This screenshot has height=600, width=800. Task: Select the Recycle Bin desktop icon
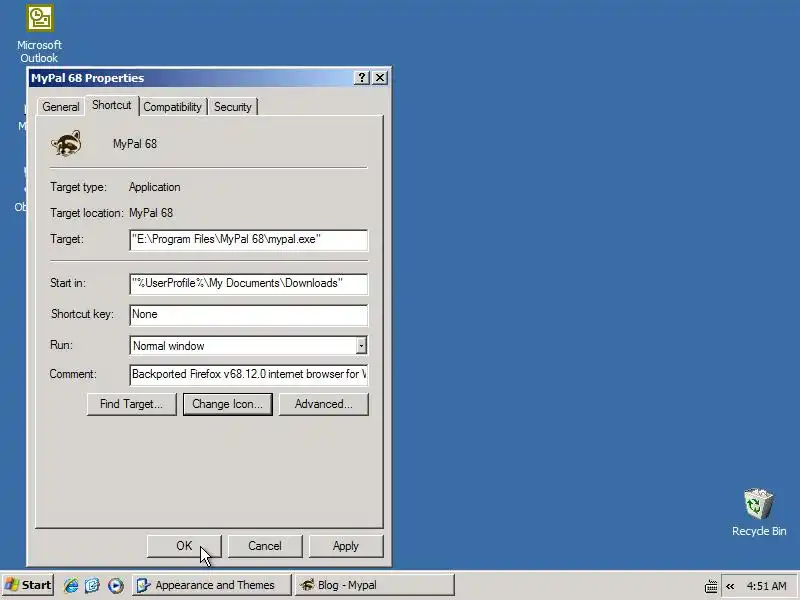[758, 512]
